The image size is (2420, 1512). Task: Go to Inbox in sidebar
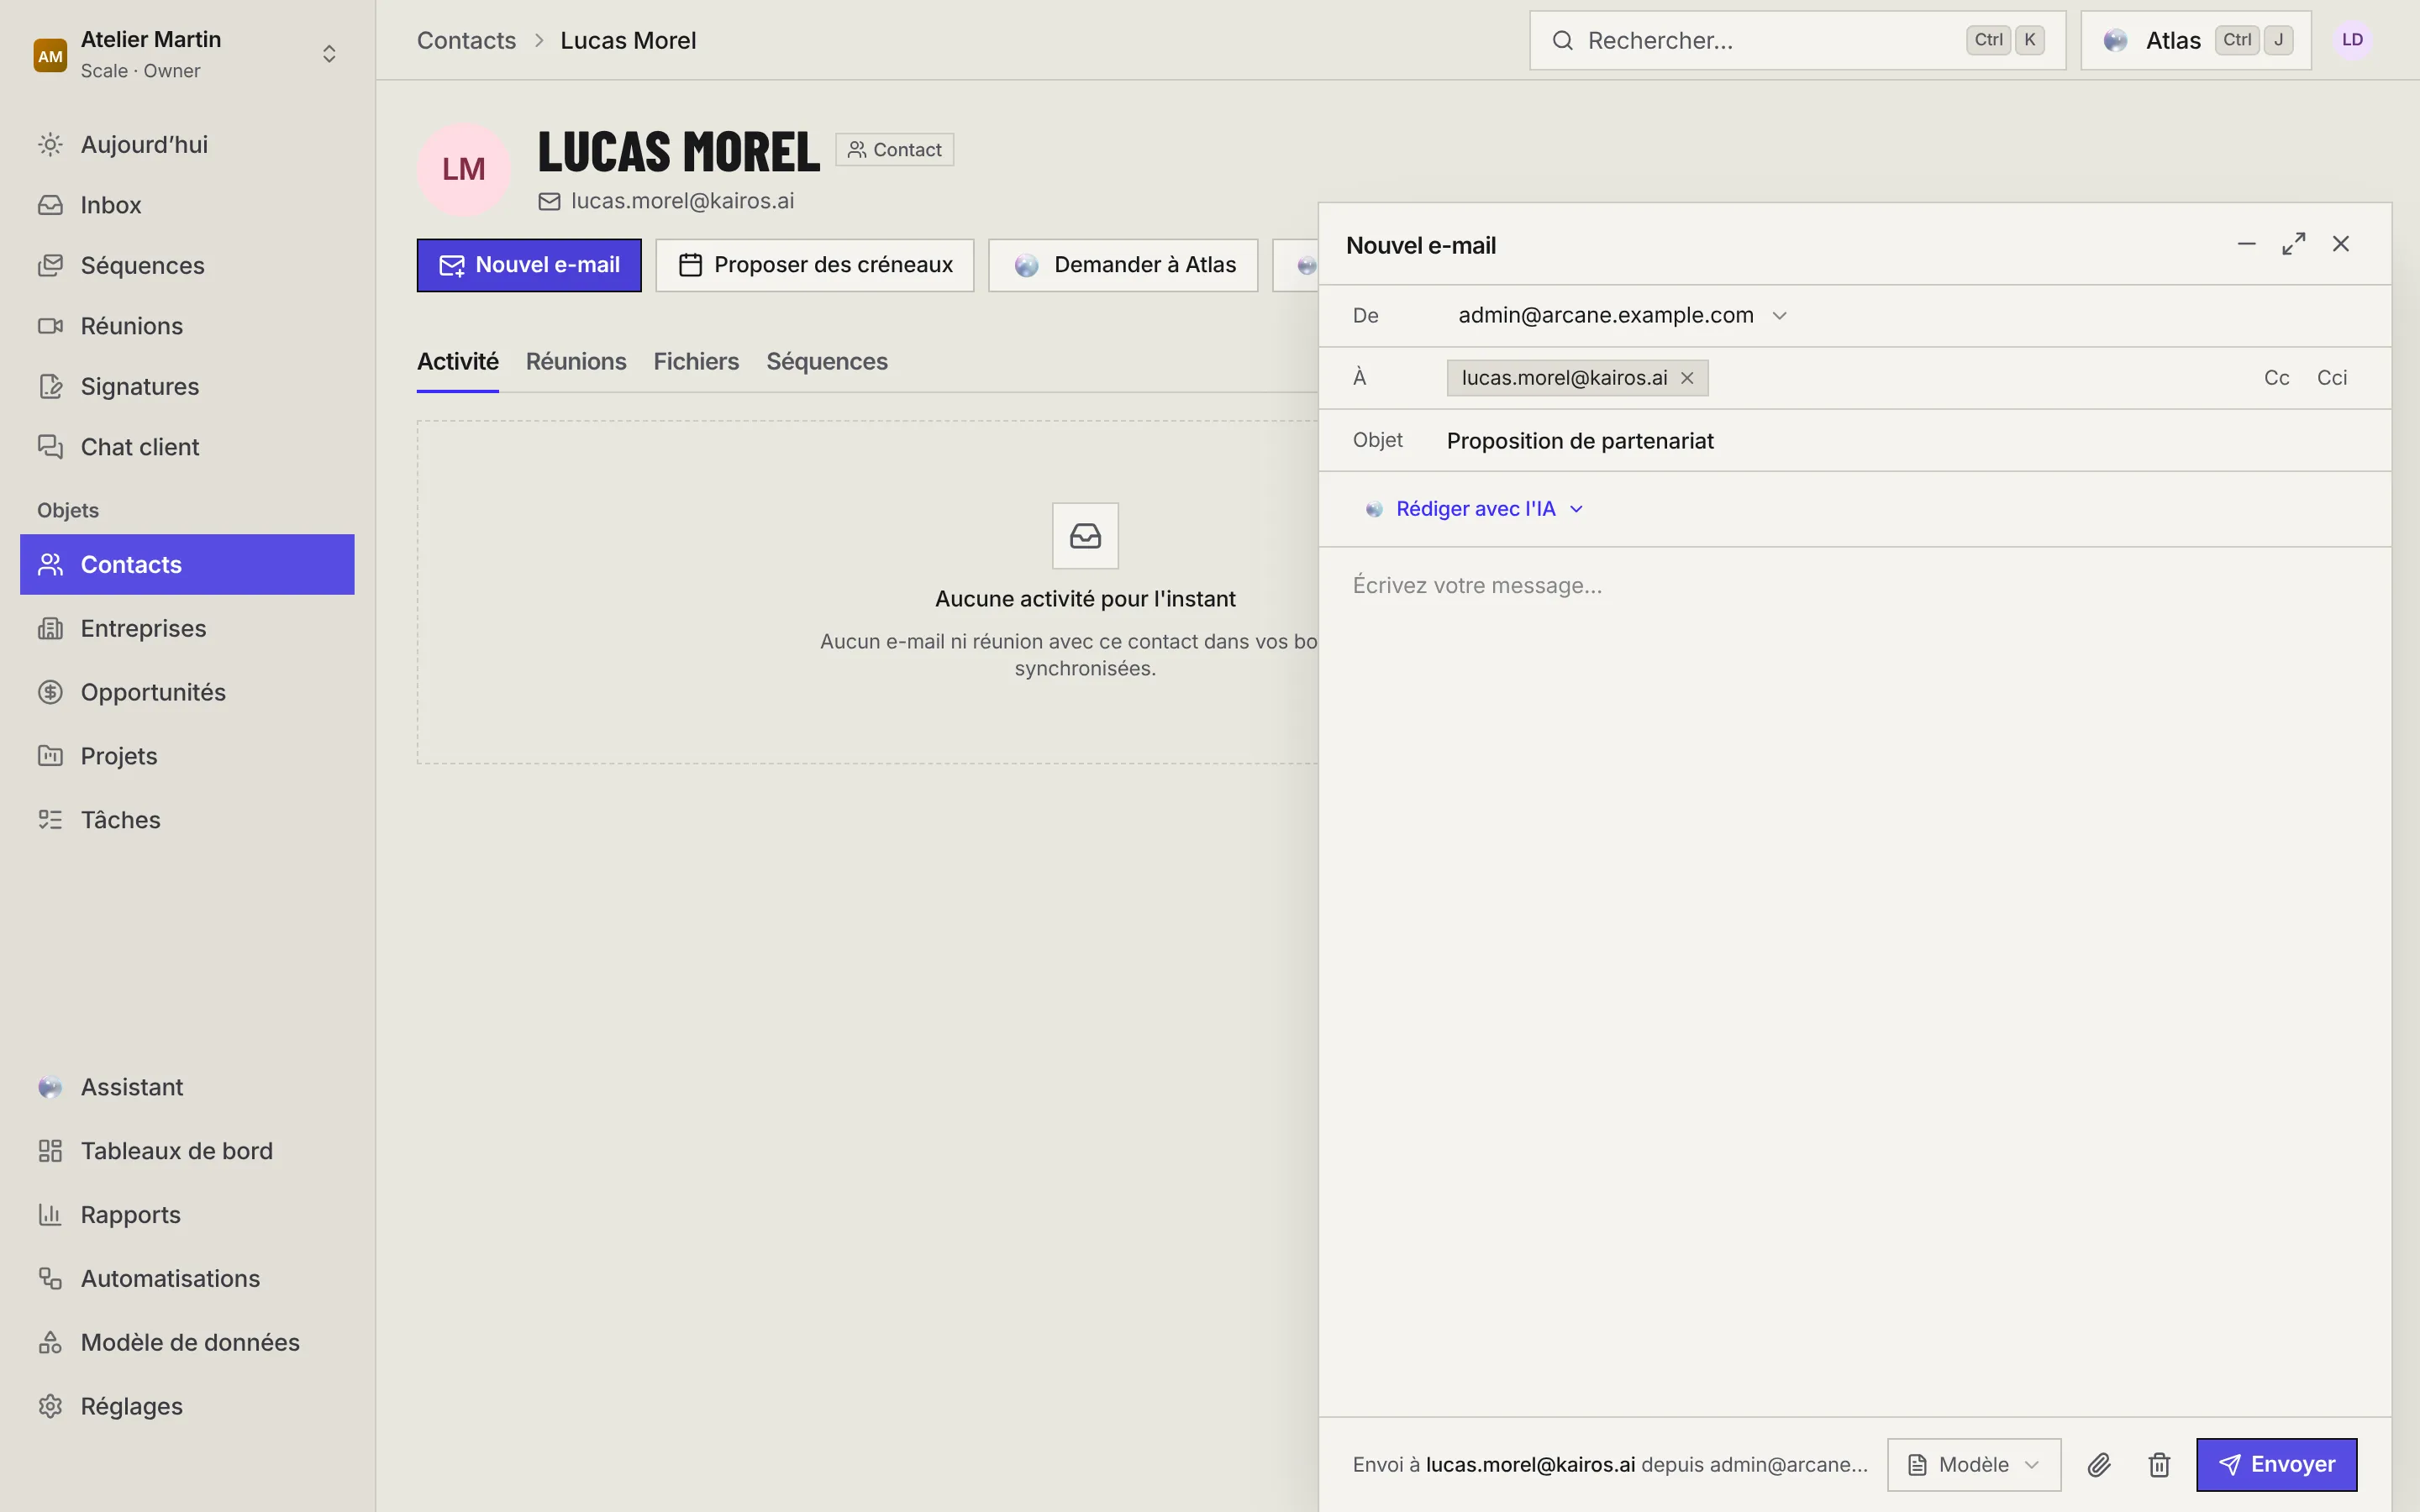click(187, 205)
